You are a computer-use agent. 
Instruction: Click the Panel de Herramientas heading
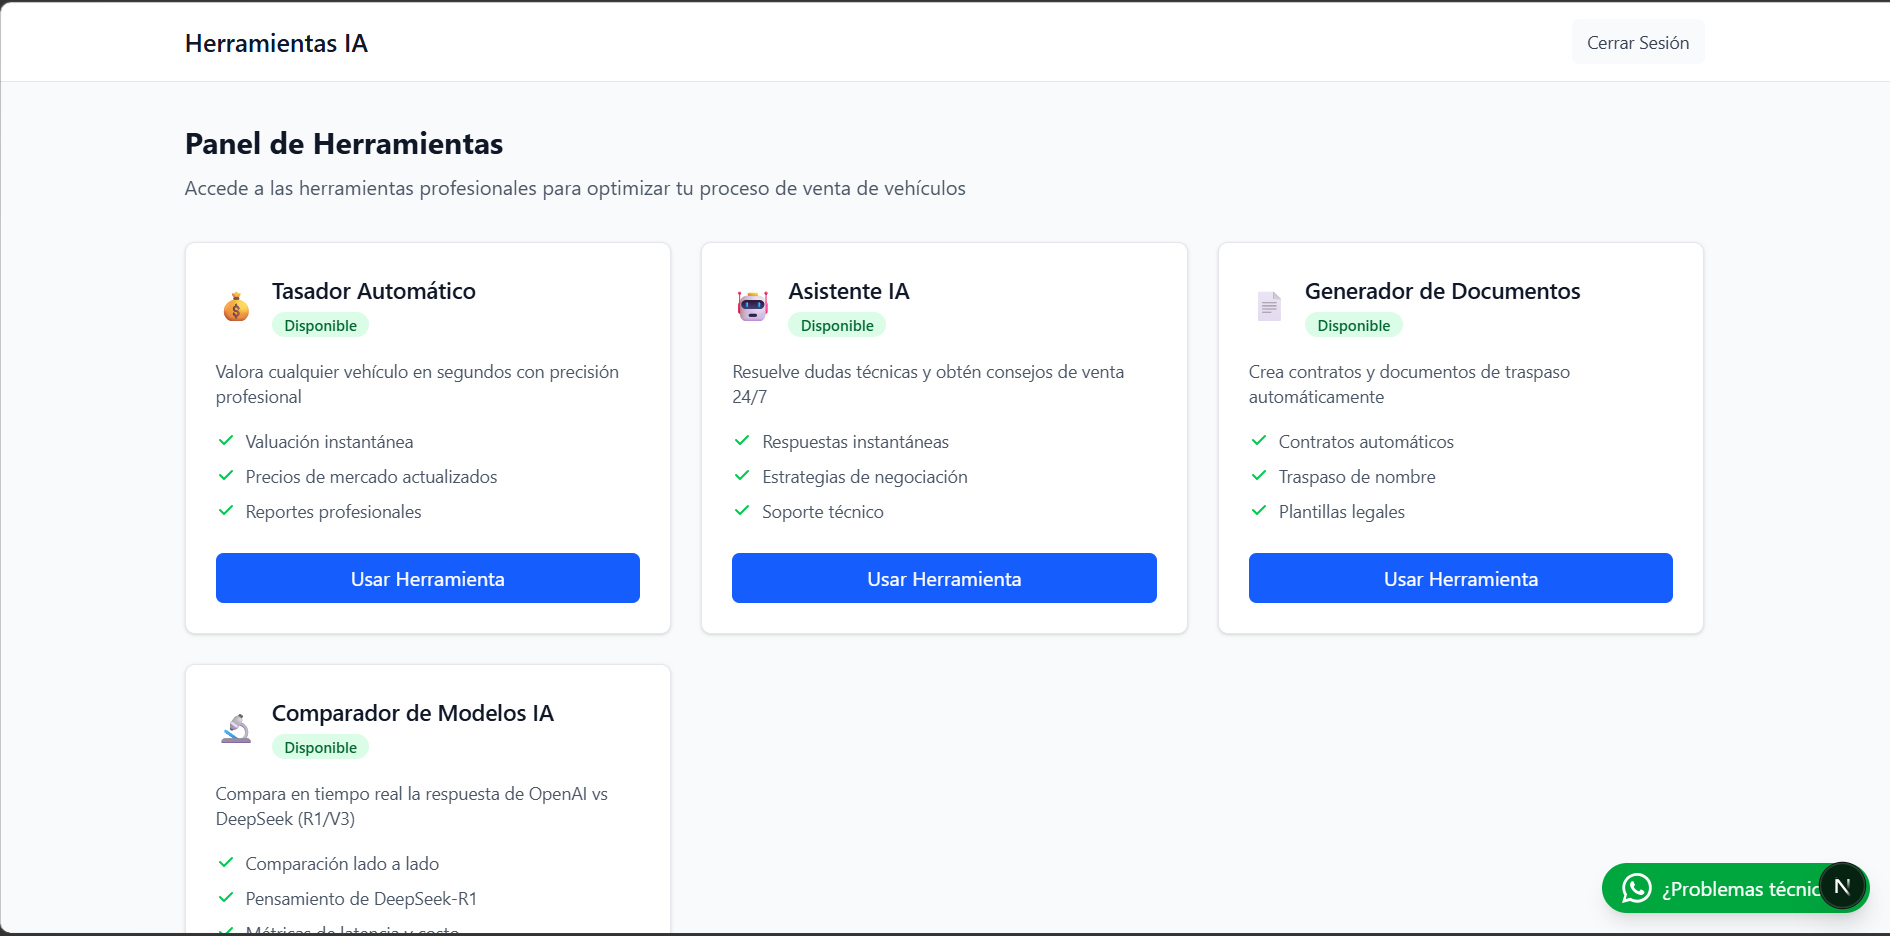[x=344, y=144]
